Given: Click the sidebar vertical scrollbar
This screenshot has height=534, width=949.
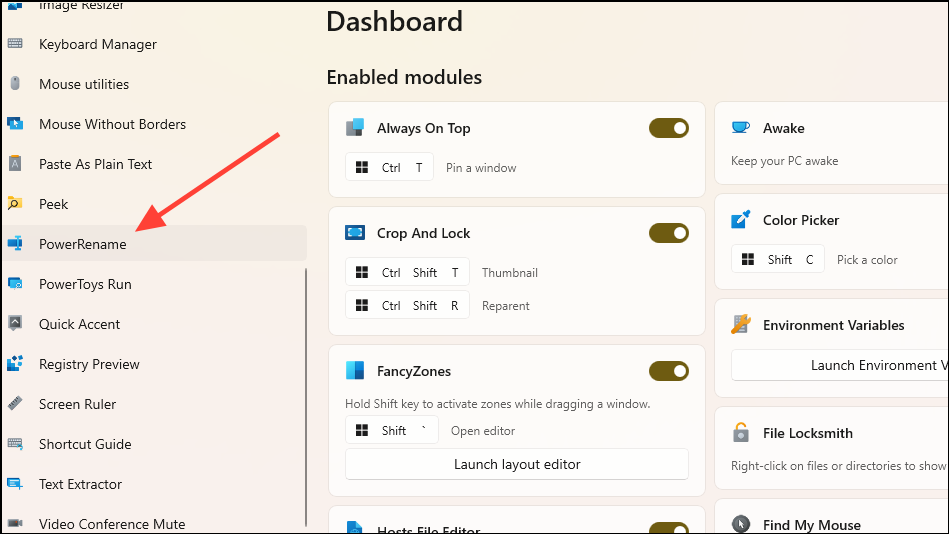Looking at the screenshot, I should pyautogui.click(x=306, y=397).
